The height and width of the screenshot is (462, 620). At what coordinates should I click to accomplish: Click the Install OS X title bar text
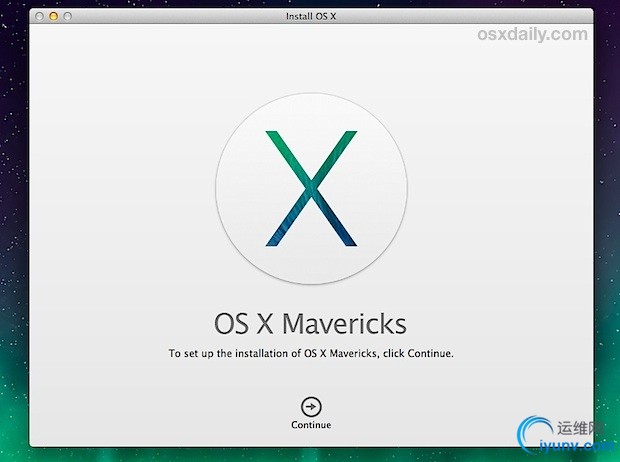coord(311,16)
